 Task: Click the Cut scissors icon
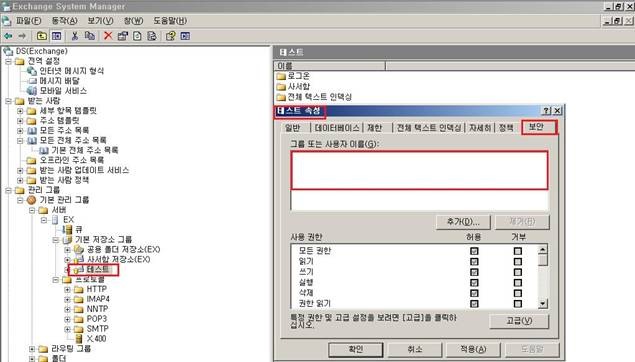pos(75,36)
